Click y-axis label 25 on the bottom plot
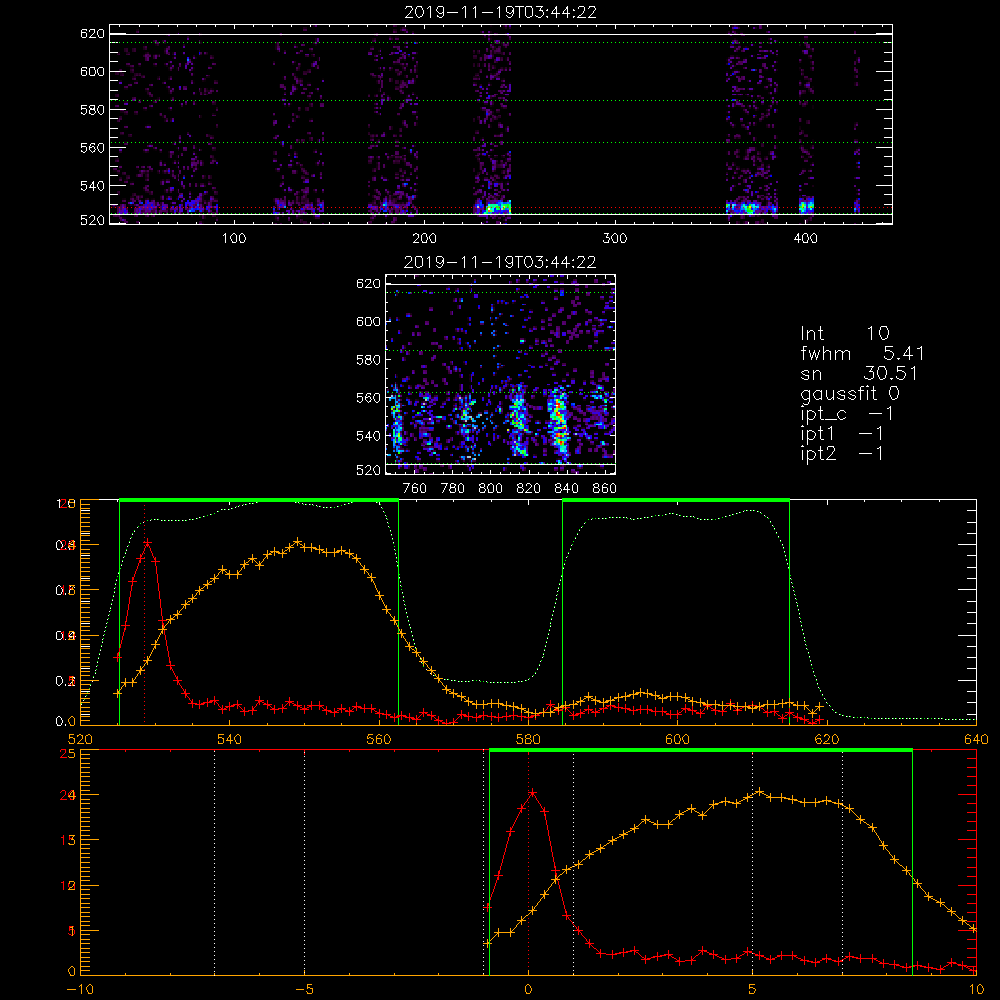 pyautogui.click(x=68, y=753)
